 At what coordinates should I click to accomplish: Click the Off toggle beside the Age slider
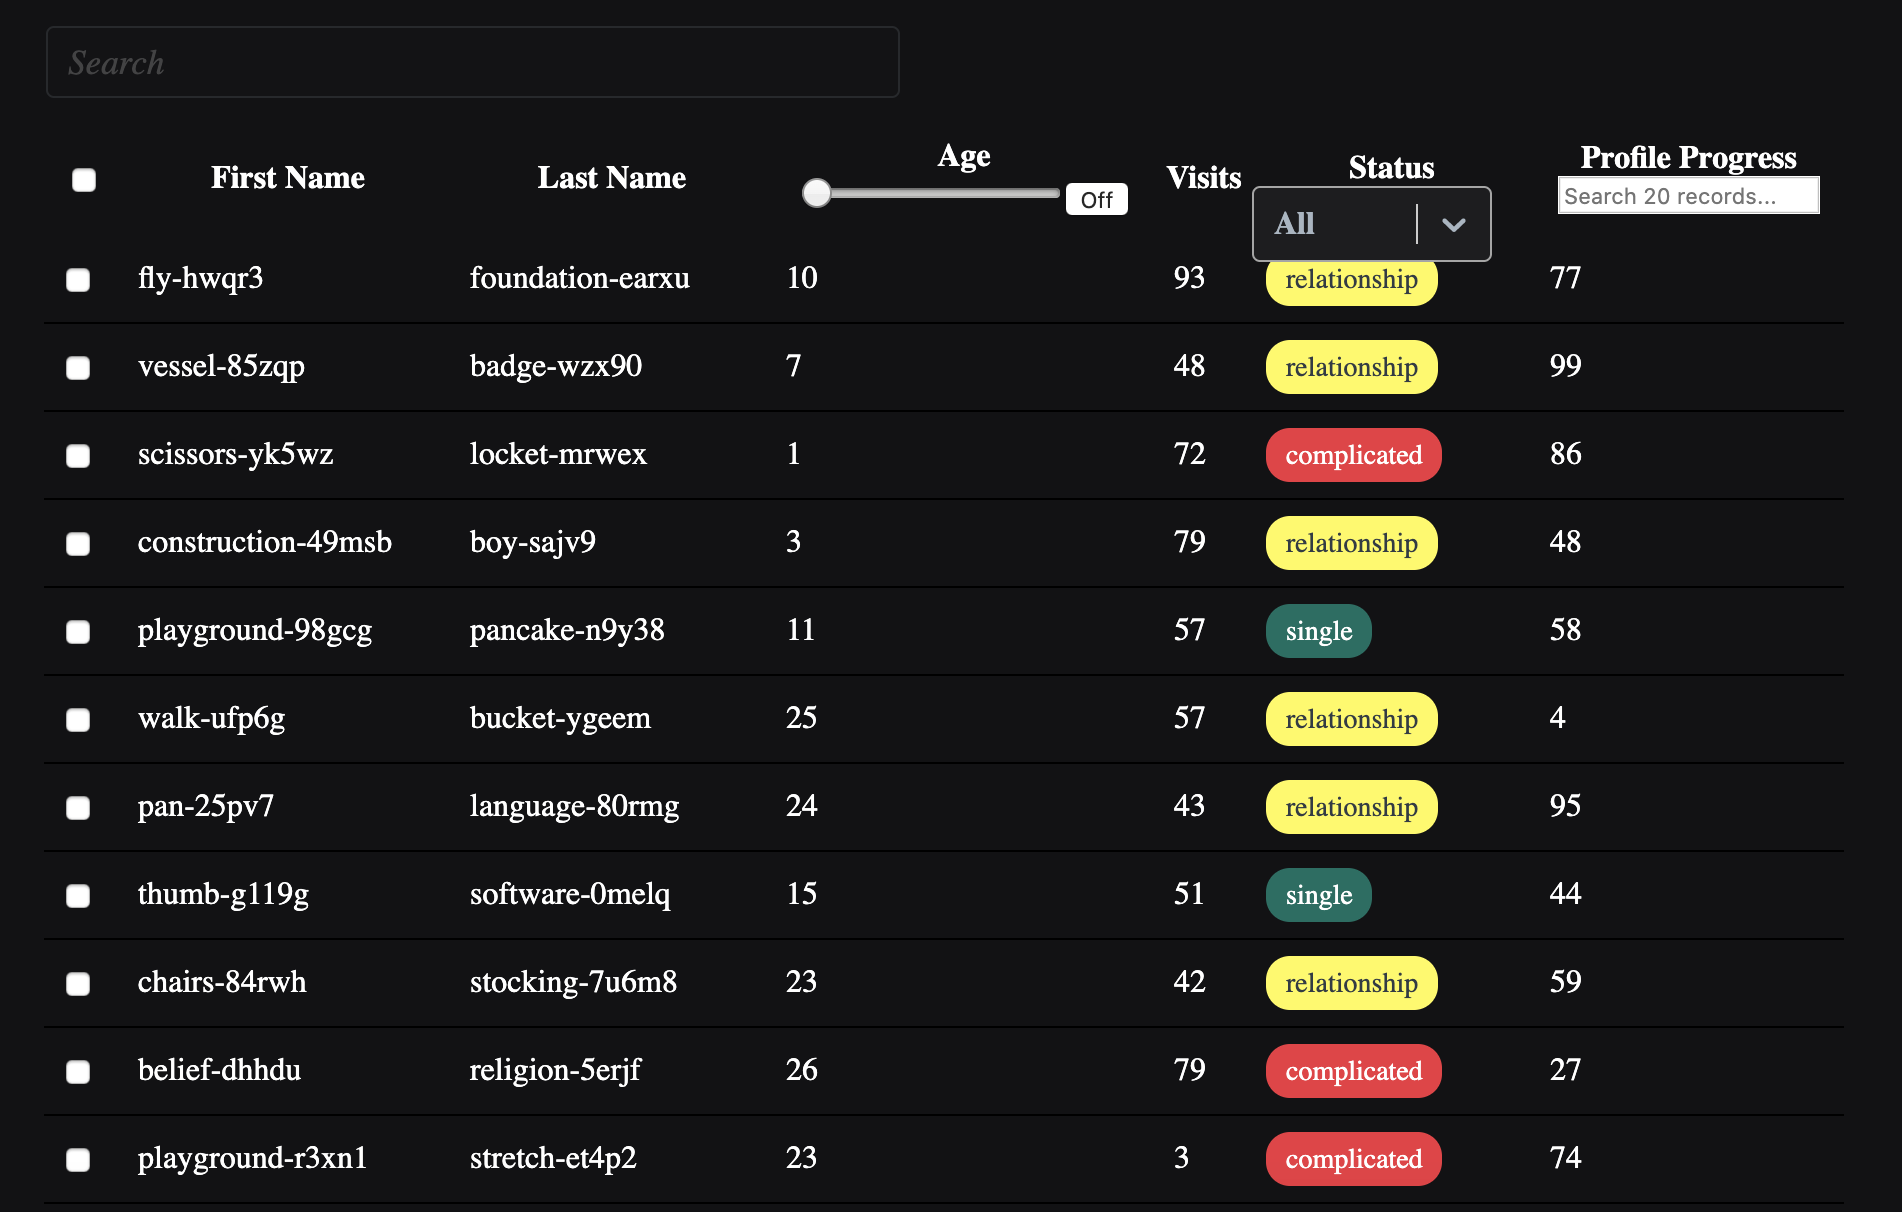[1096, 199]
